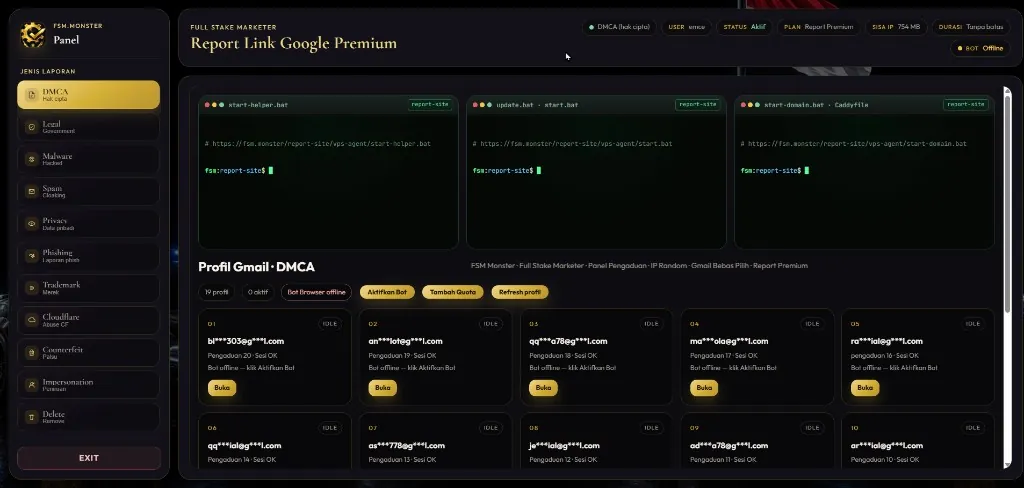Click the FSM.Monster gear logo icon
This screenshot has width=1024, height=488.
33,35
